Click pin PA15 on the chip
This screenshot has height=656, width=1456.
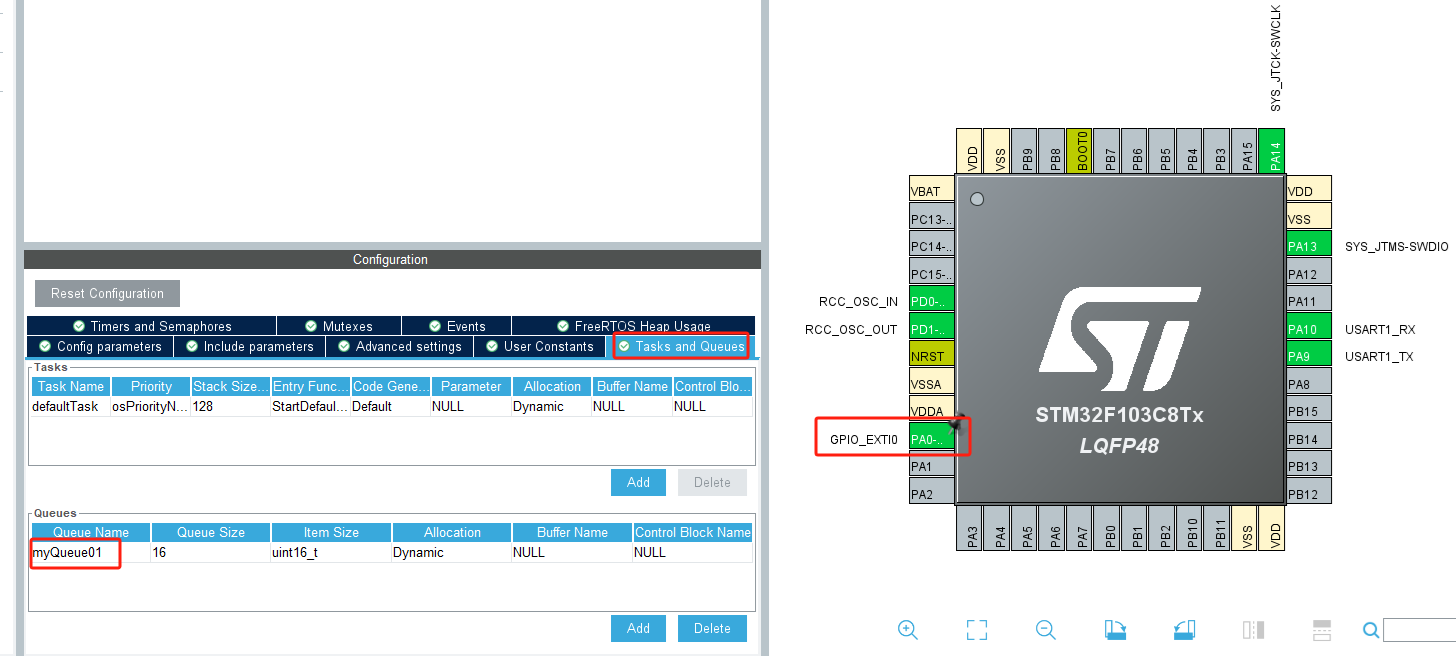click(x=1244, y=151)
